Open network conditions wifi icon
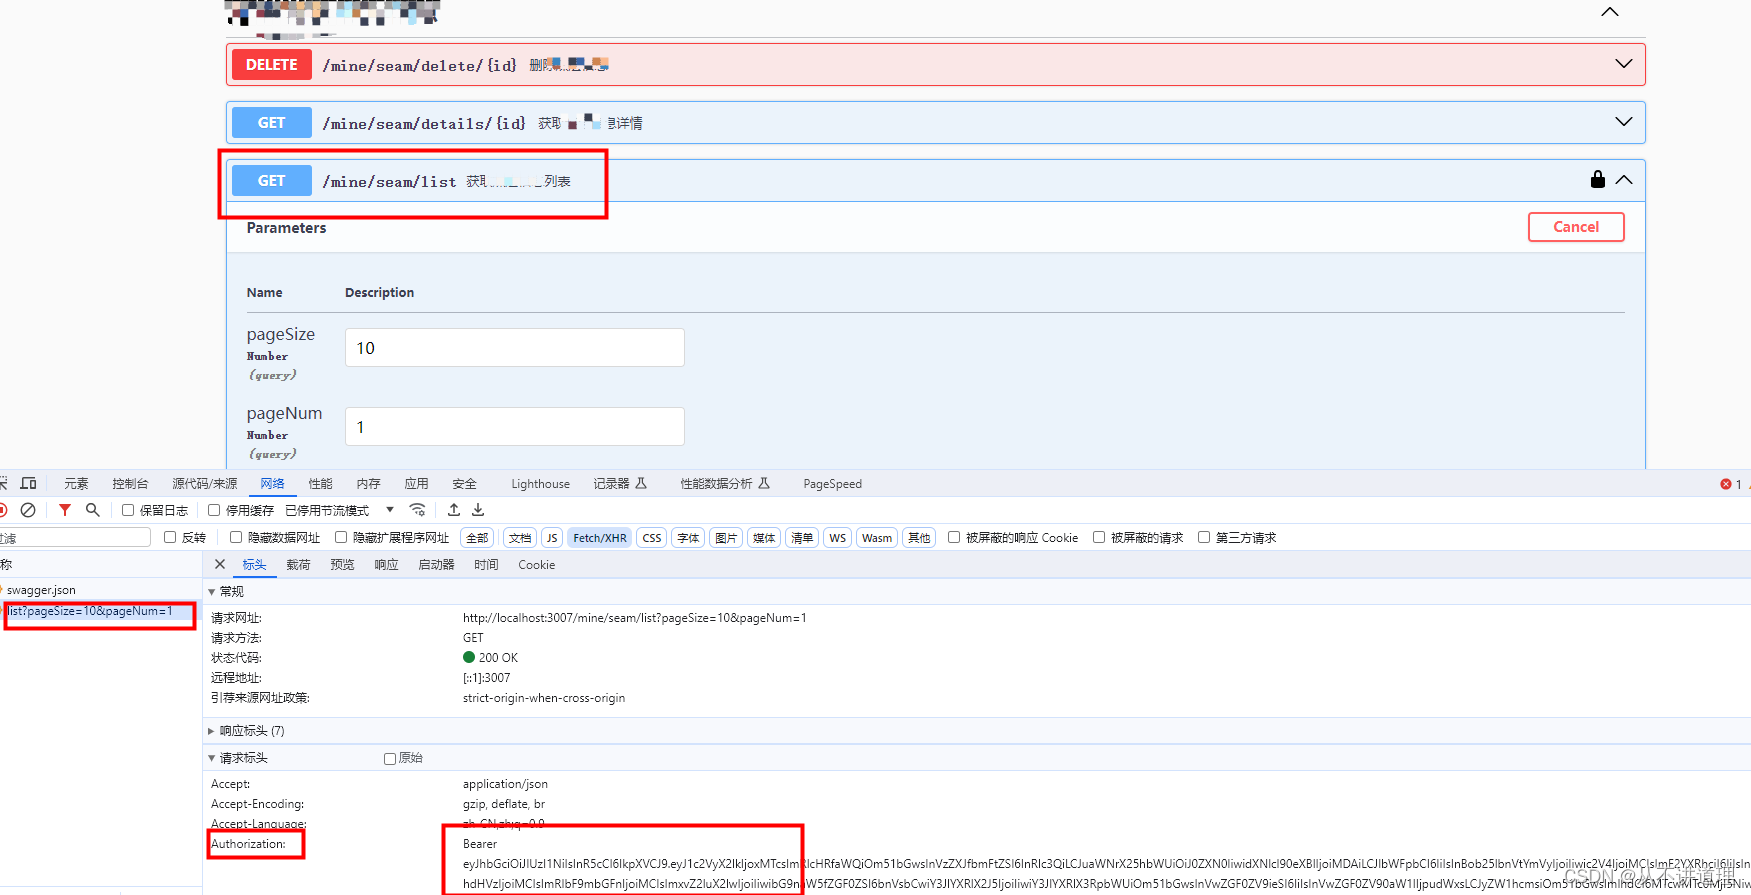The image size is (1751, 895). point(417,510)
